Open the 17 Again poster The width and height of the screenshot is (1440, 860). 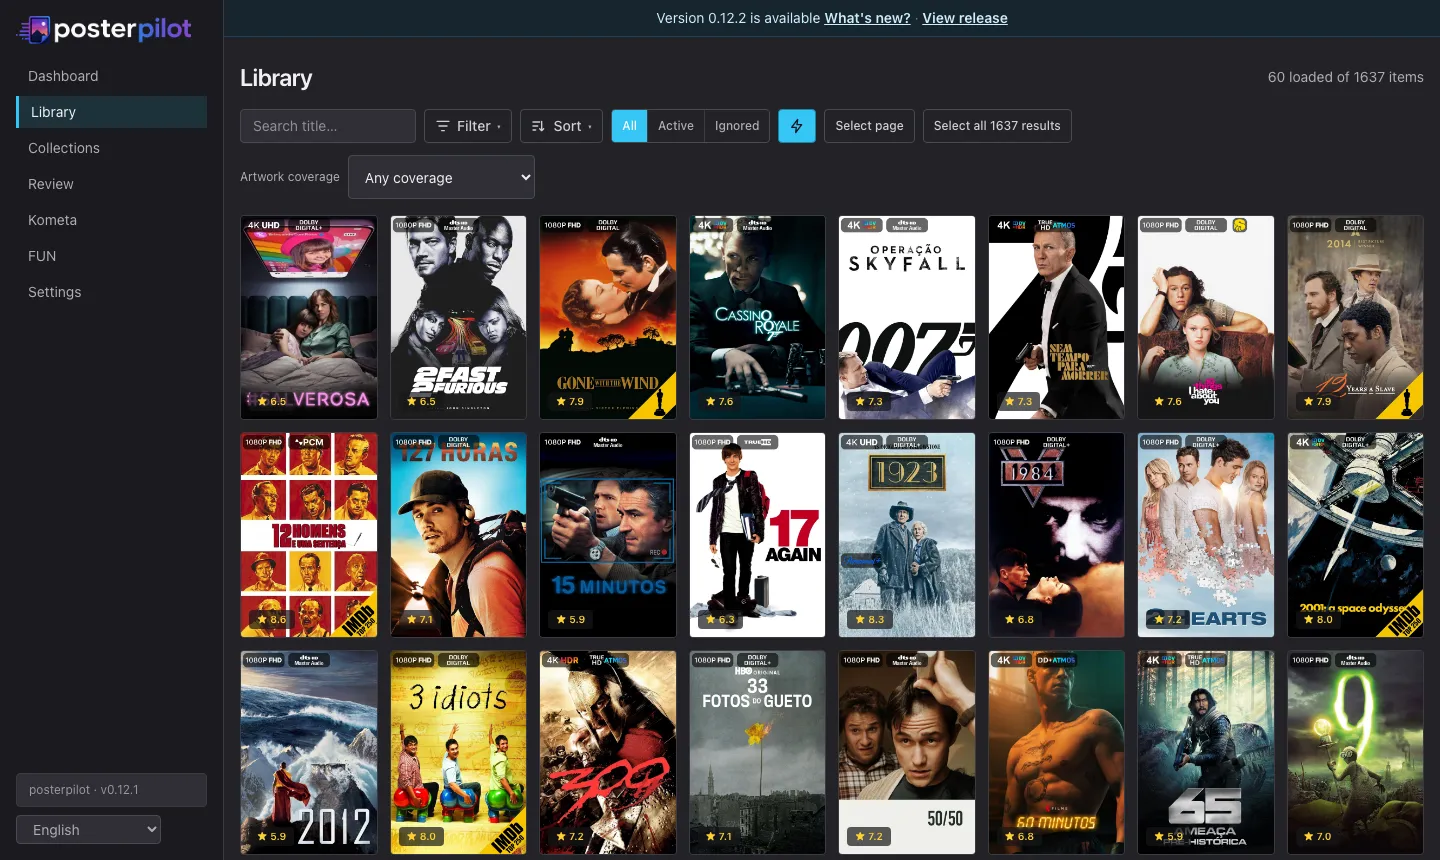click(757, 535)
